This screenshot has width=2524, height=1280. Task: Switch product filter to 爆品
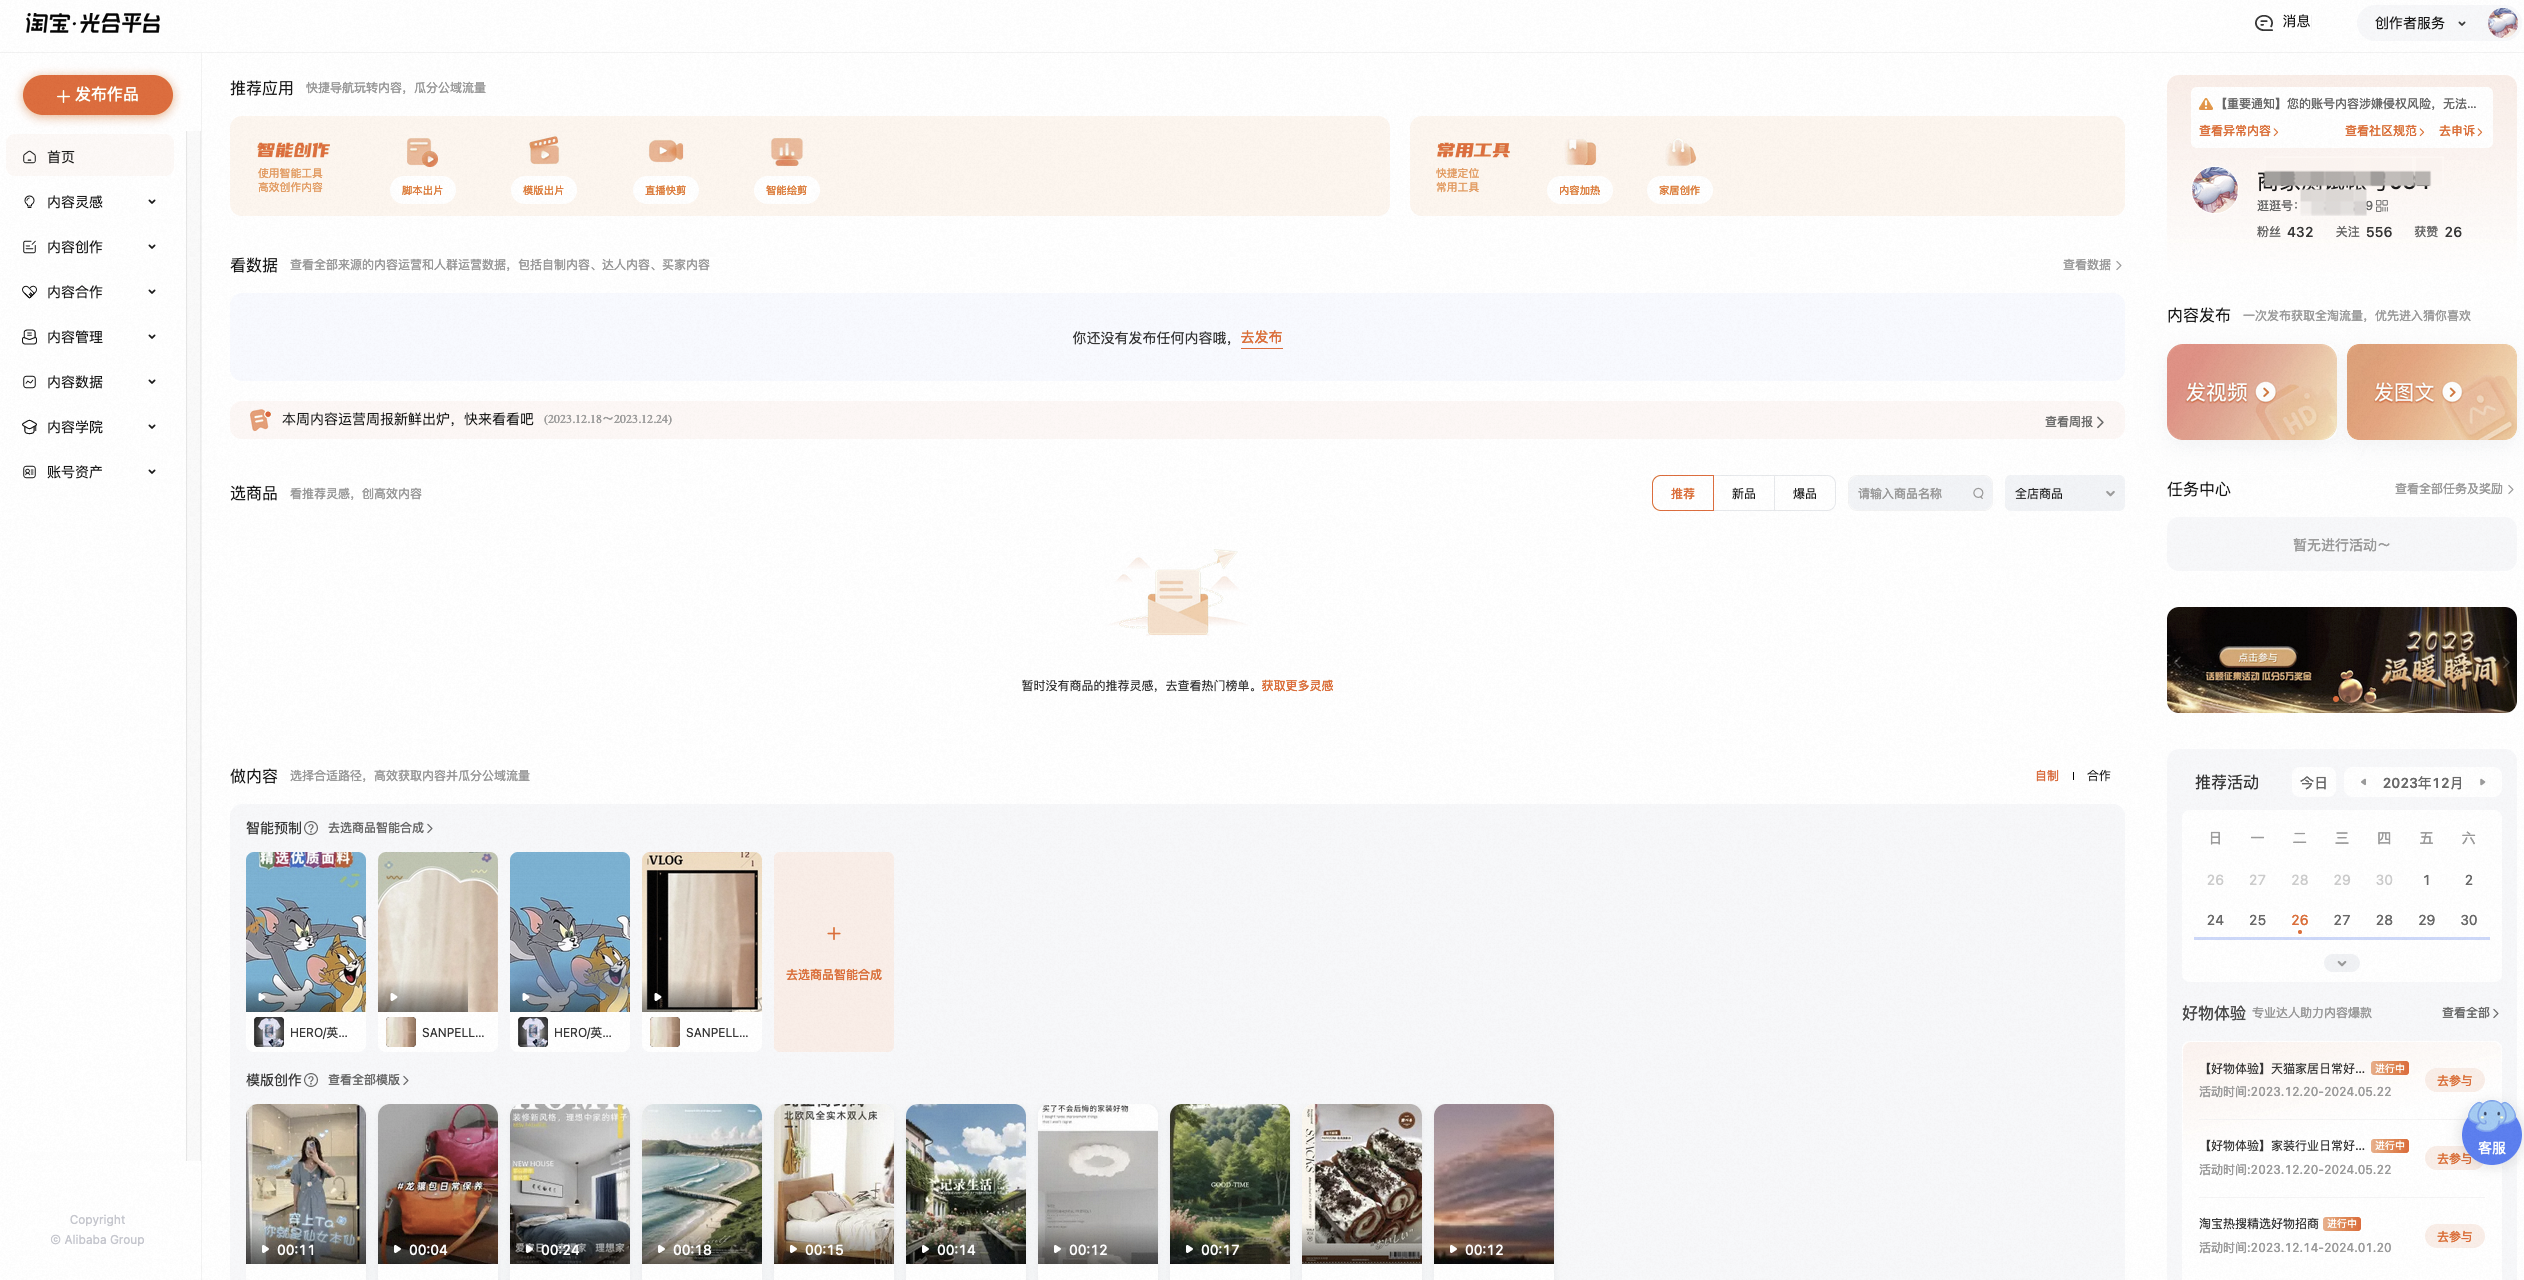(x=1805, y=493)
